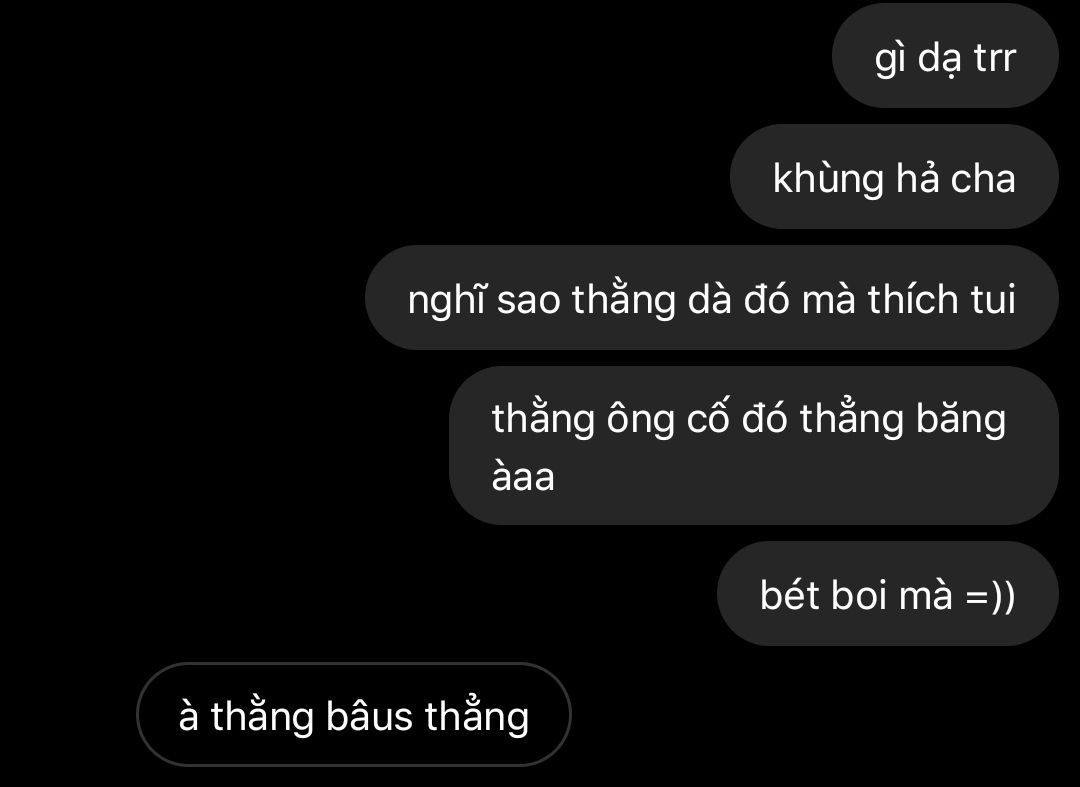Tap the 'khùng hả cha' message
1080x787 pixels.
click(x=894, y=177)
